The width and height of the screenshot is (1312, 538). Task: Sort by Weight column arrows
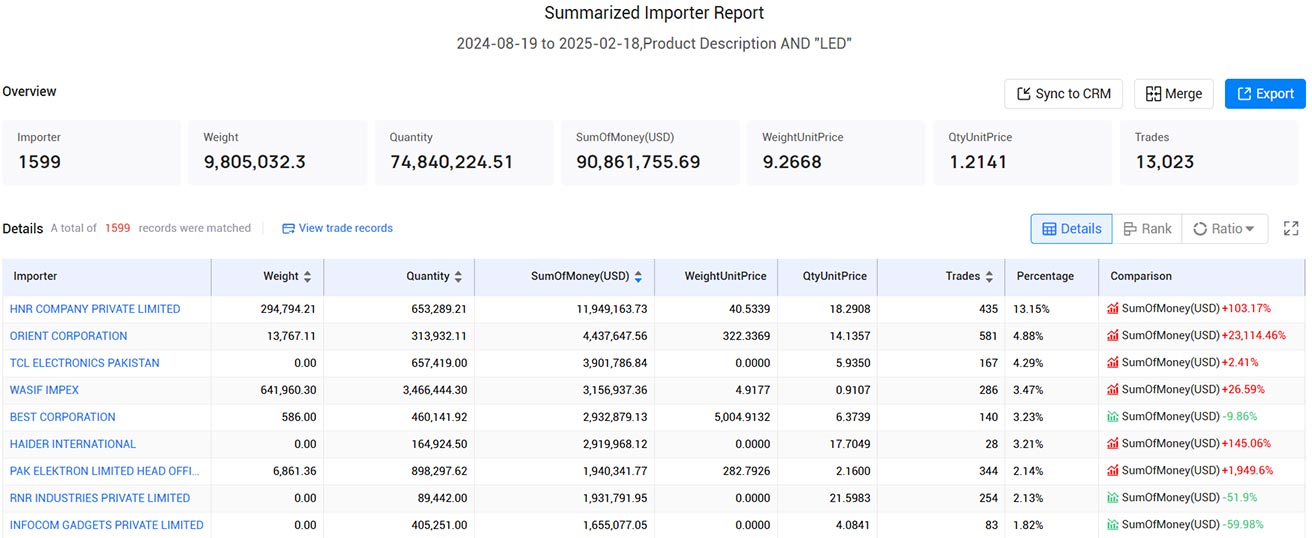tap(307, 276)
